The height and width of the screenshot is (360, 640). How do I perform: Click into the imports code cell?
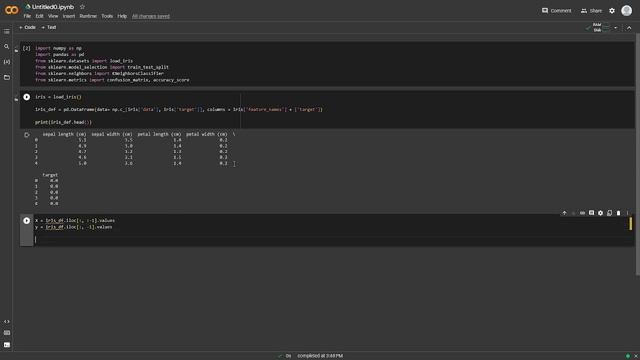click(x=327, y=64)
